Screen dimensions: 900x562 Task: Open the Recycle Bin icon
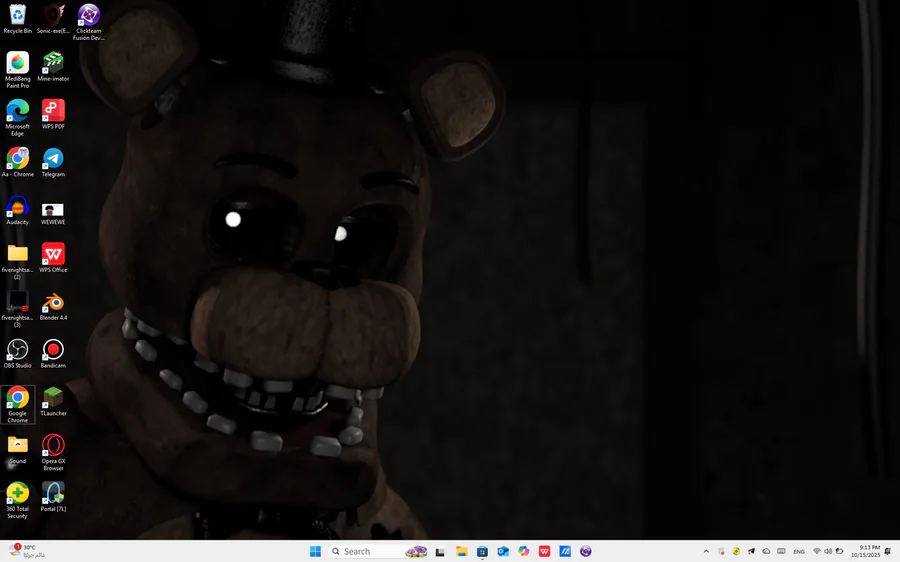point(17,19)
